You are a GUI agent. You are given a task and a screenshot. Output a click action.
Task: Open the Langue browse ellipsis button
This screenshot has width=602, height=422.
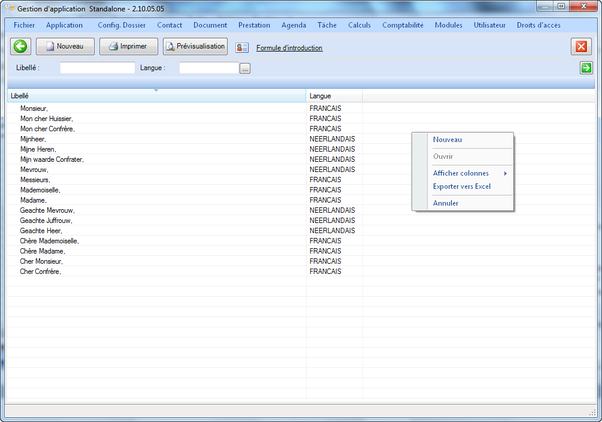(244, 68)
